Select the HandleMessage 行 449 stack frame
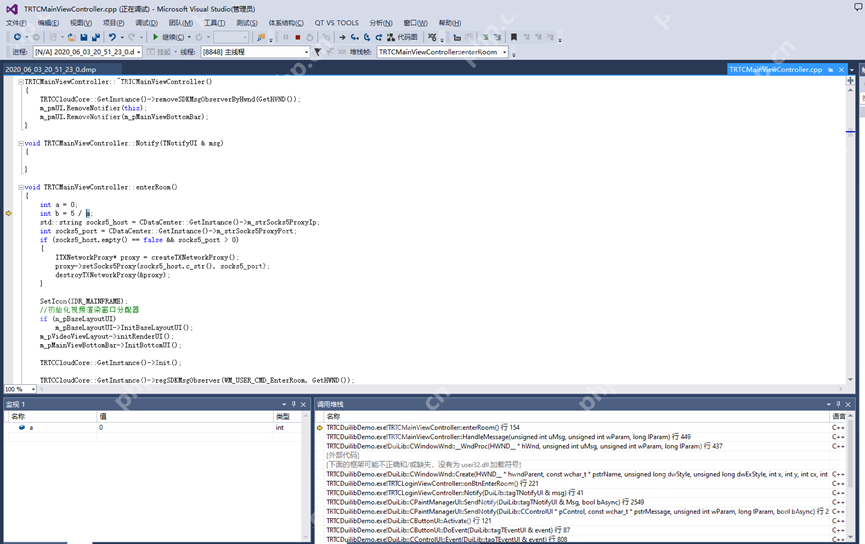This screenshot has width=865, height=544. [508, 437]
